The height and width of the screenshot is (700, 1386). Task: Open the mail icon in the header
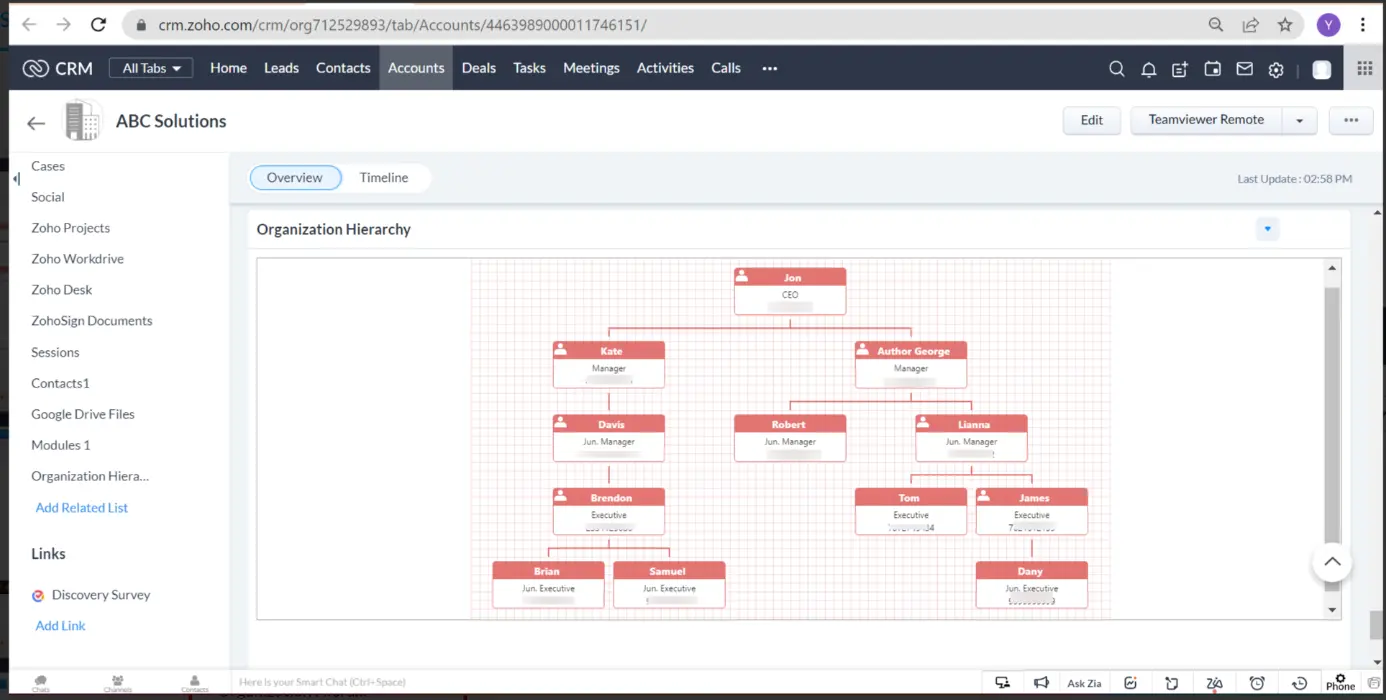tap(1244, 68)
